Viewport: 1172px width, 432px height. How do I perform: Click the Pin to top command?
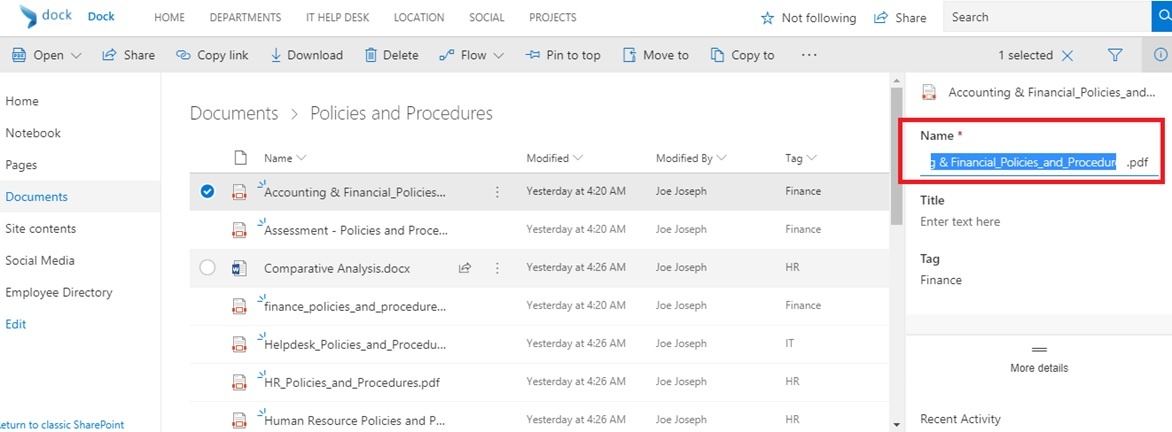tap(563, 56)
